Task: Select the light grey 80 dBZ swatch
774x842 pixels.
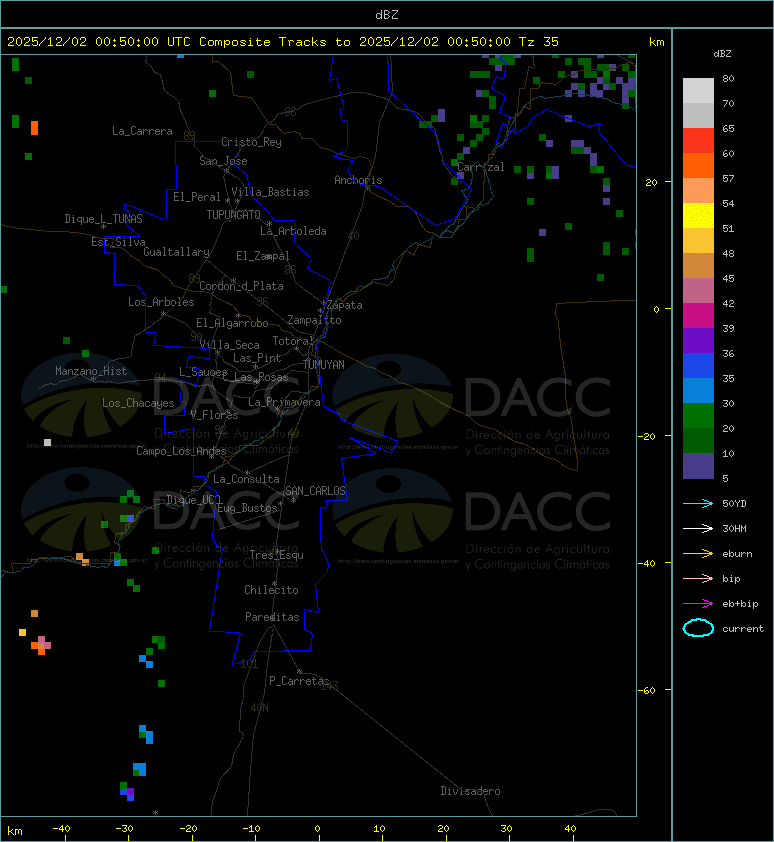Action: point(698,91)
